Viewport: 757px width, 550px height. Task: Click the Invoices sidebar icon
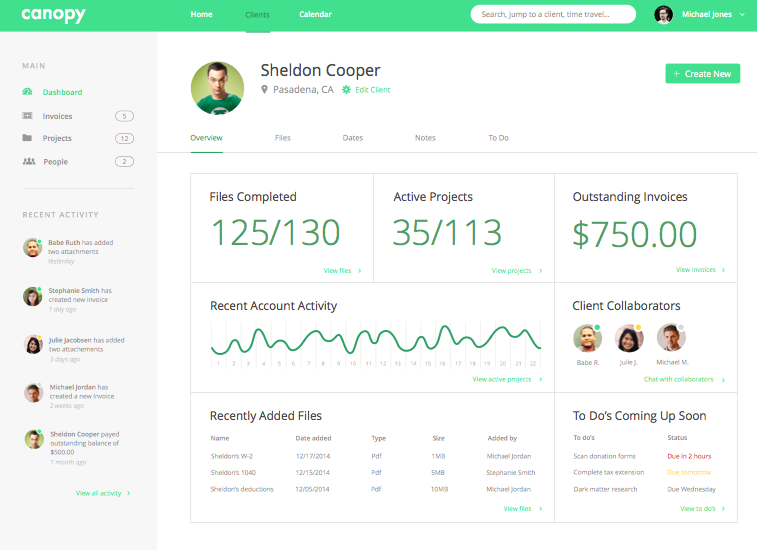(x=28, y=115)
